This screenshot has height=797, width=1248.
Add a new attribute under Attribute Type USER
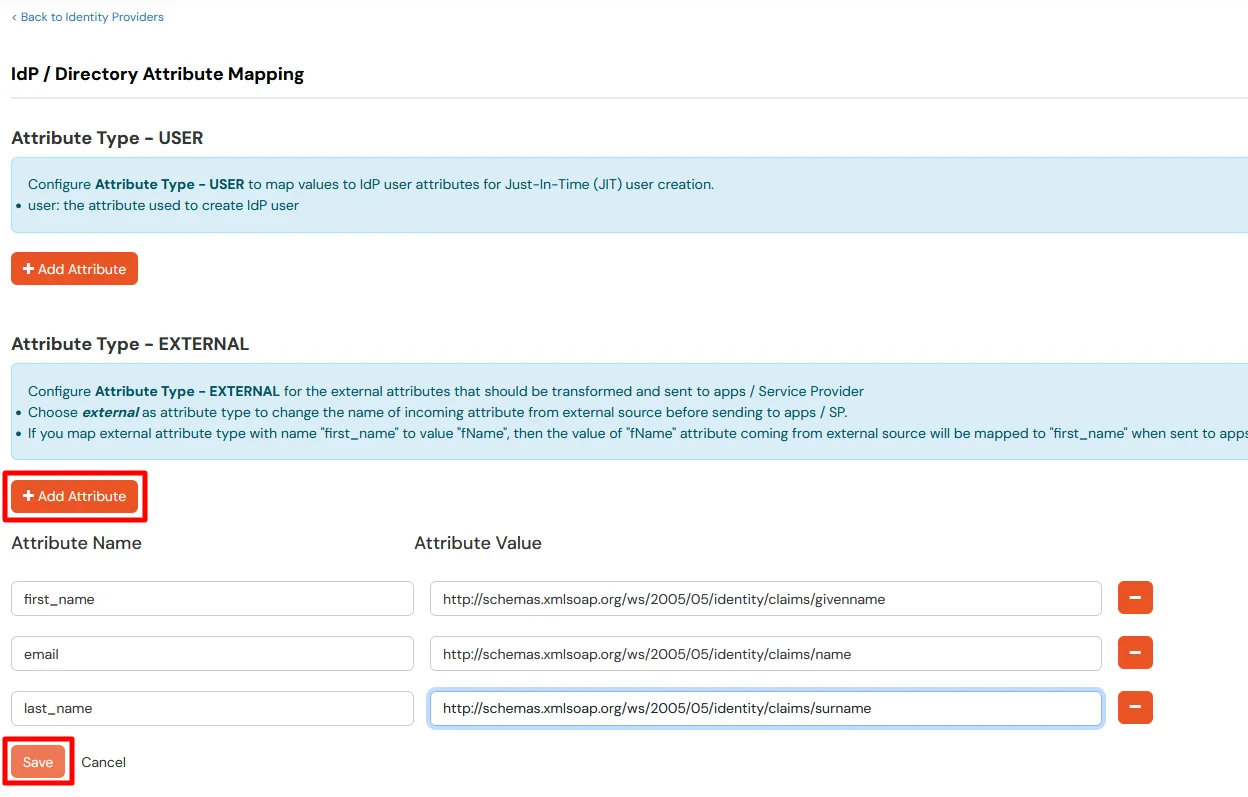[74, 268]
